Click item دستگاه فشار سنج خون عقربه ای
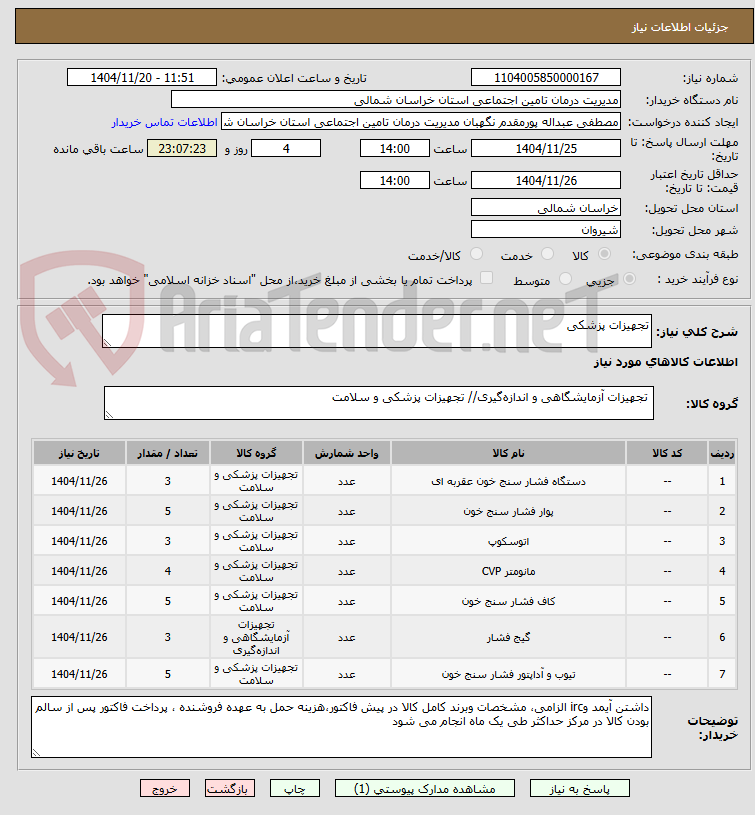The image size is (755, 815). point(508,481)
